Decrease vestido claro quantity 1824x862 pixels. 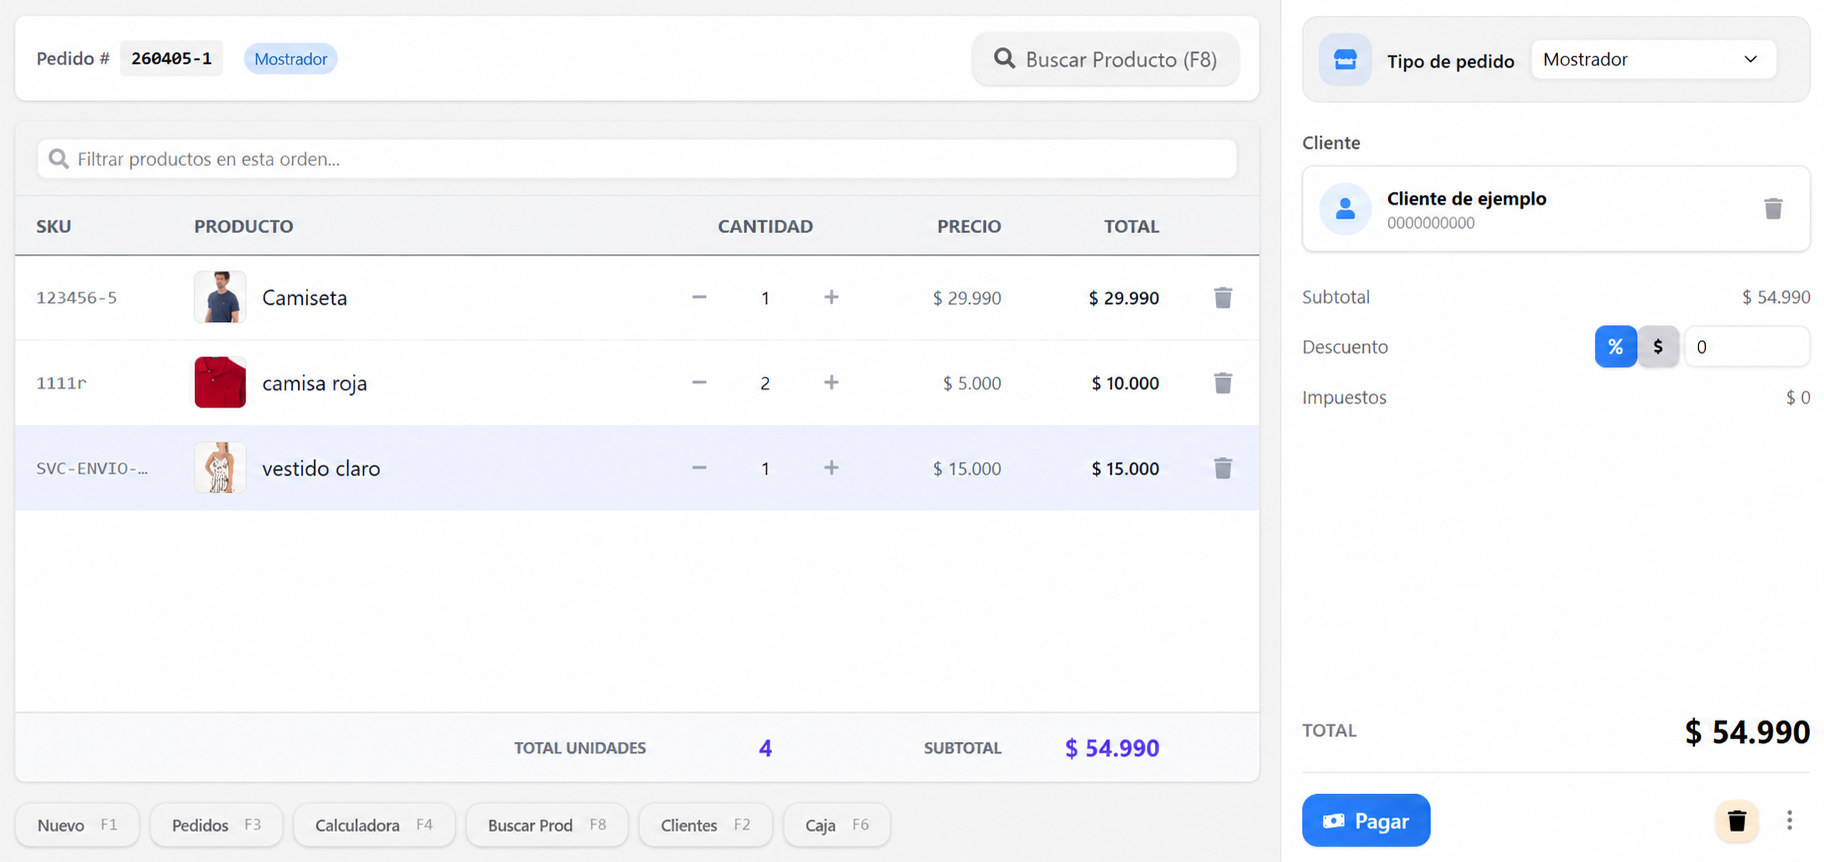tap(699, 467)
